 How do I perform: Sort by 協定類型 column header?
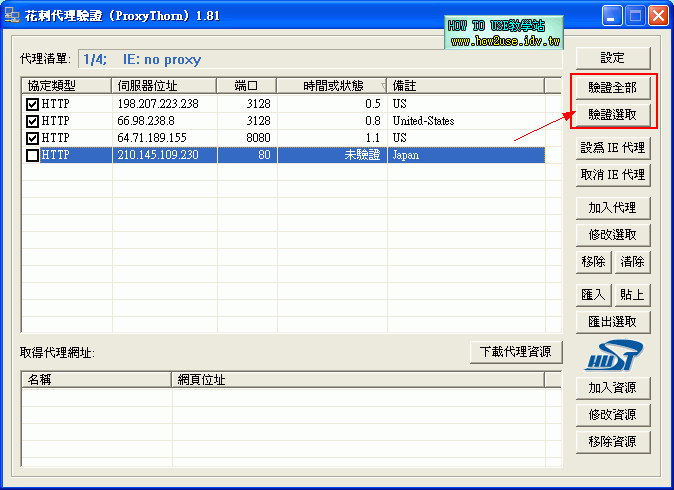tap(67, 86)
